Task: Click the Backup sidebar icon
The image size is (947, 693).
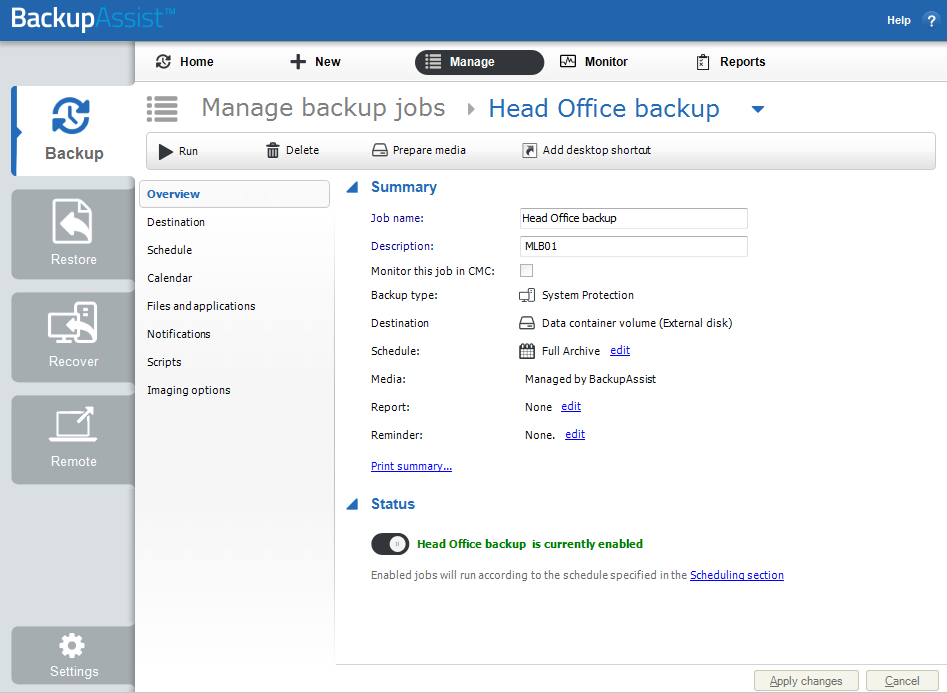Action: [x=71, y=115]
